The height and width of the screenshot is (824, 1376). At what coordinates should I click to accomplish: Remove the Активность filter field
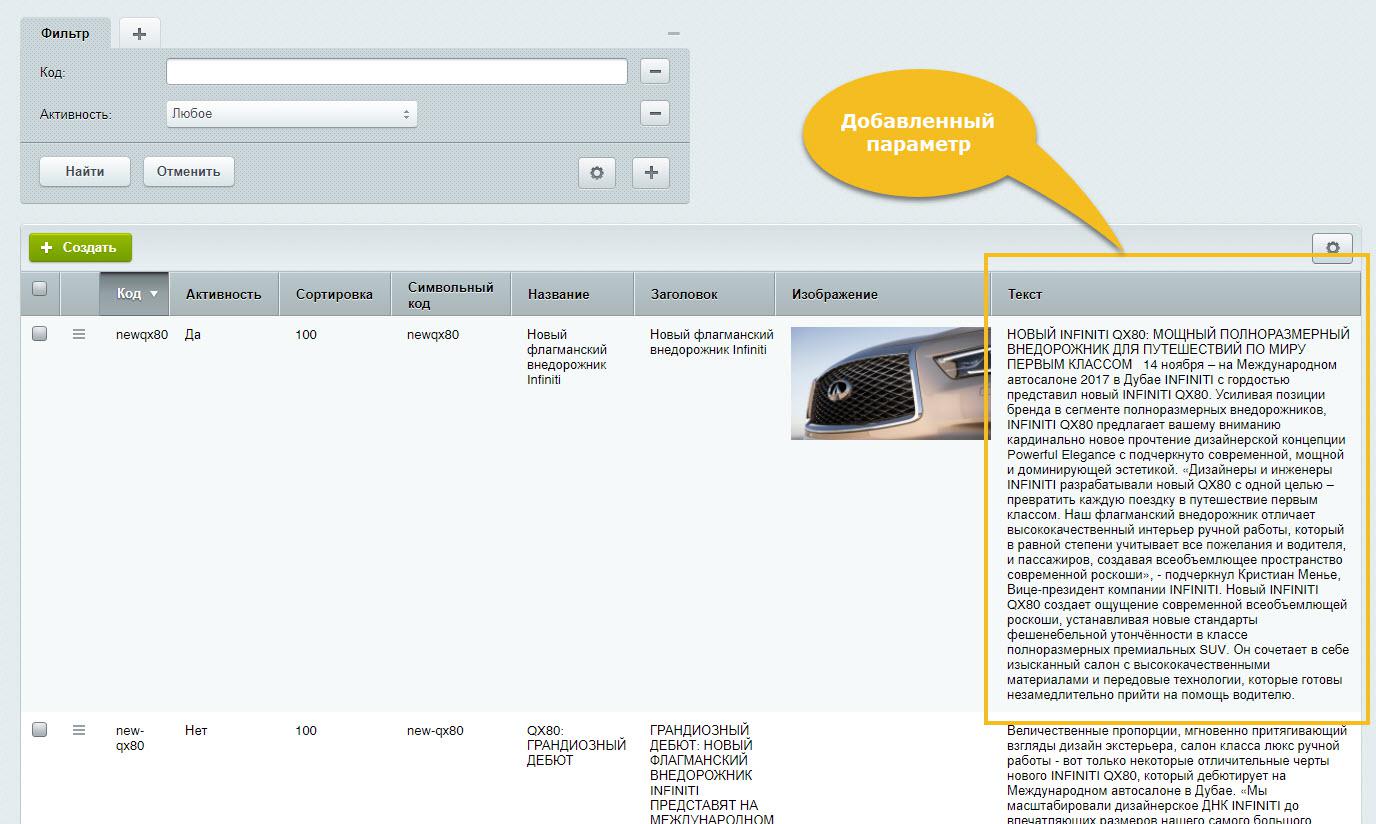(655, 113)
